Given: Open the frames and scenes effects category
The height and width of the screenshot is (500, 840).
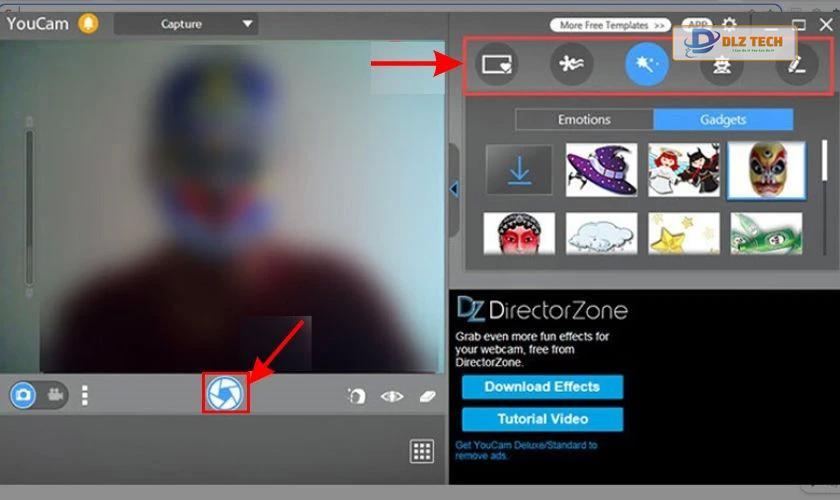Looking at the screenshot, I should 497,64.
